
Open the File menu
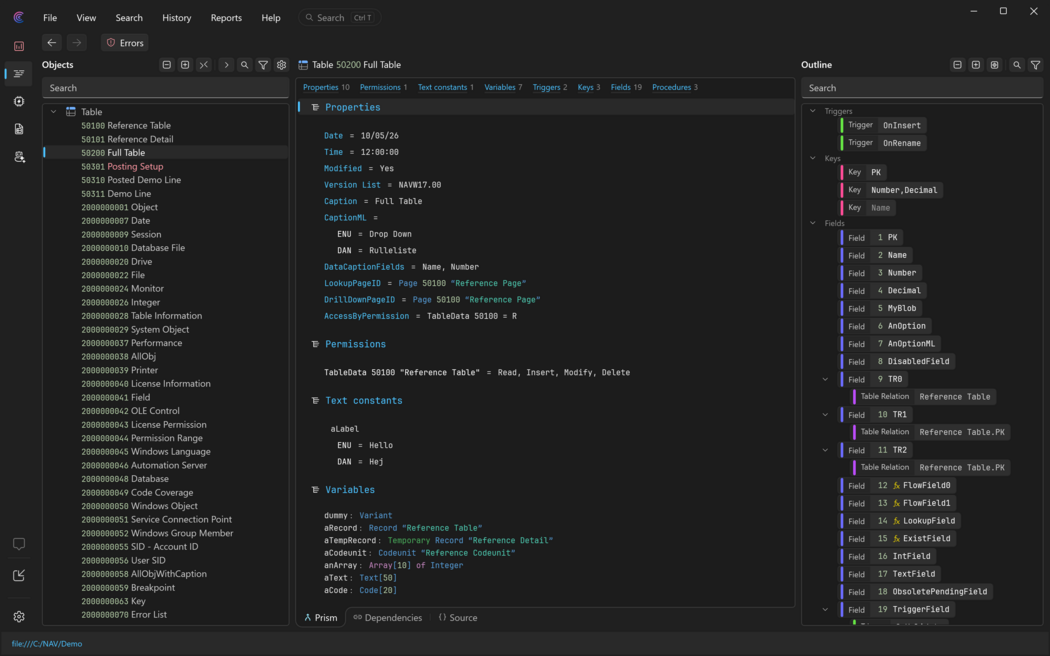click(50, 18)
